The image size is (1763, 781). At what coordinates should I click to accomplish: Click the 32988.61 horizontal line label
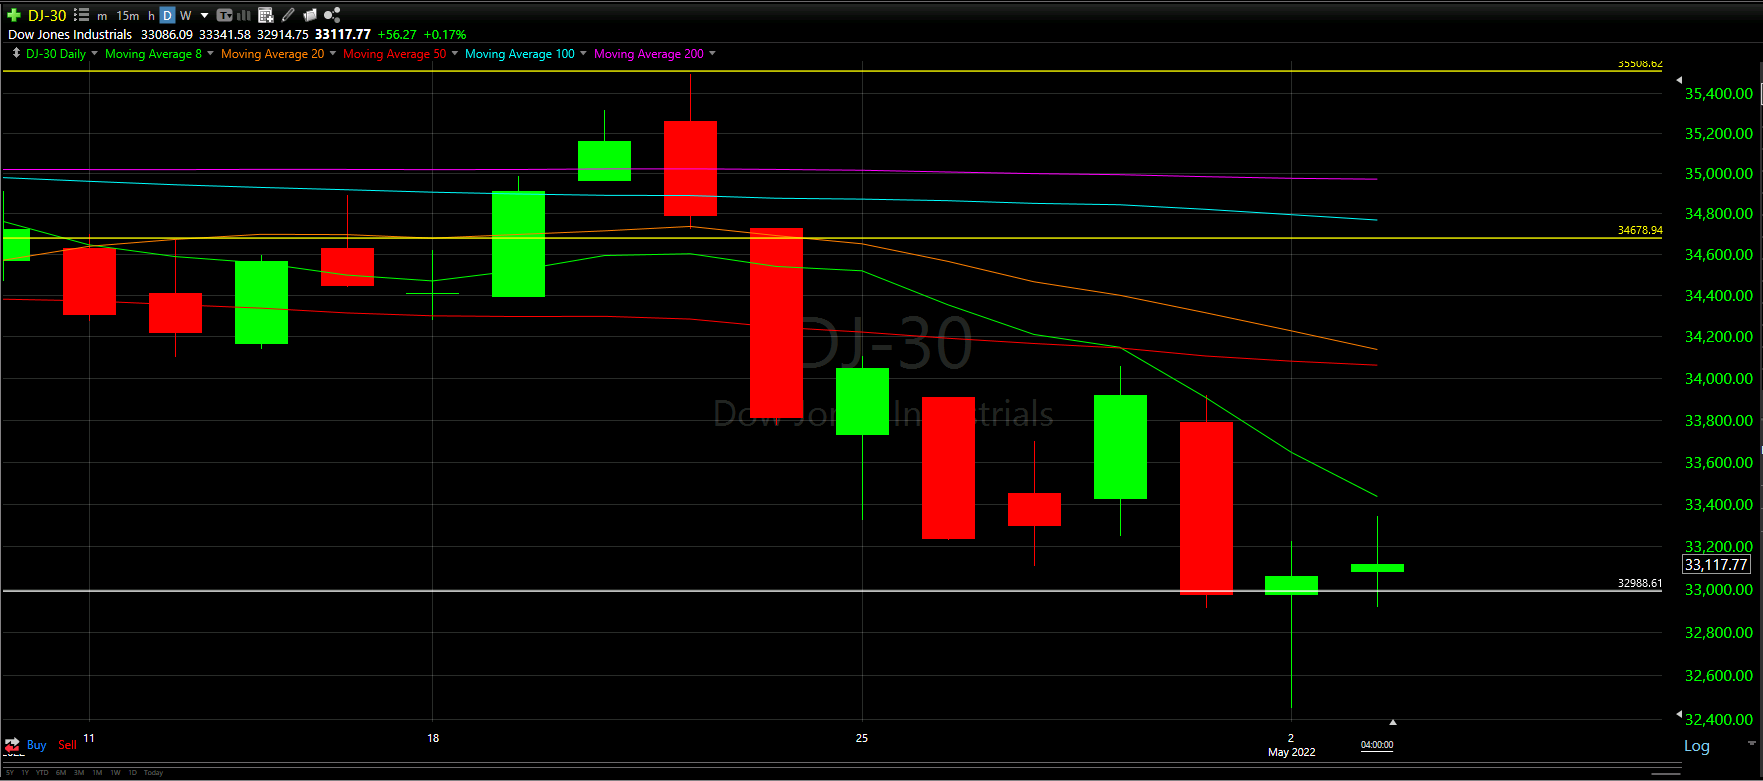pos(1640,583)
